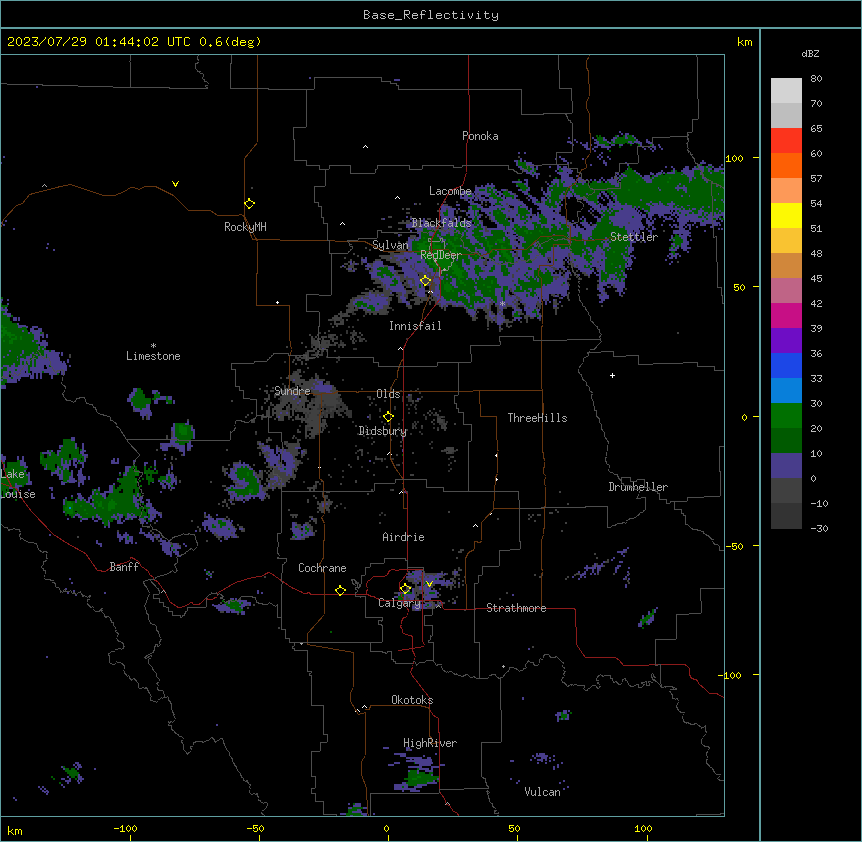Select the yellow diamond marker below Cochrane label

[340, 590]
